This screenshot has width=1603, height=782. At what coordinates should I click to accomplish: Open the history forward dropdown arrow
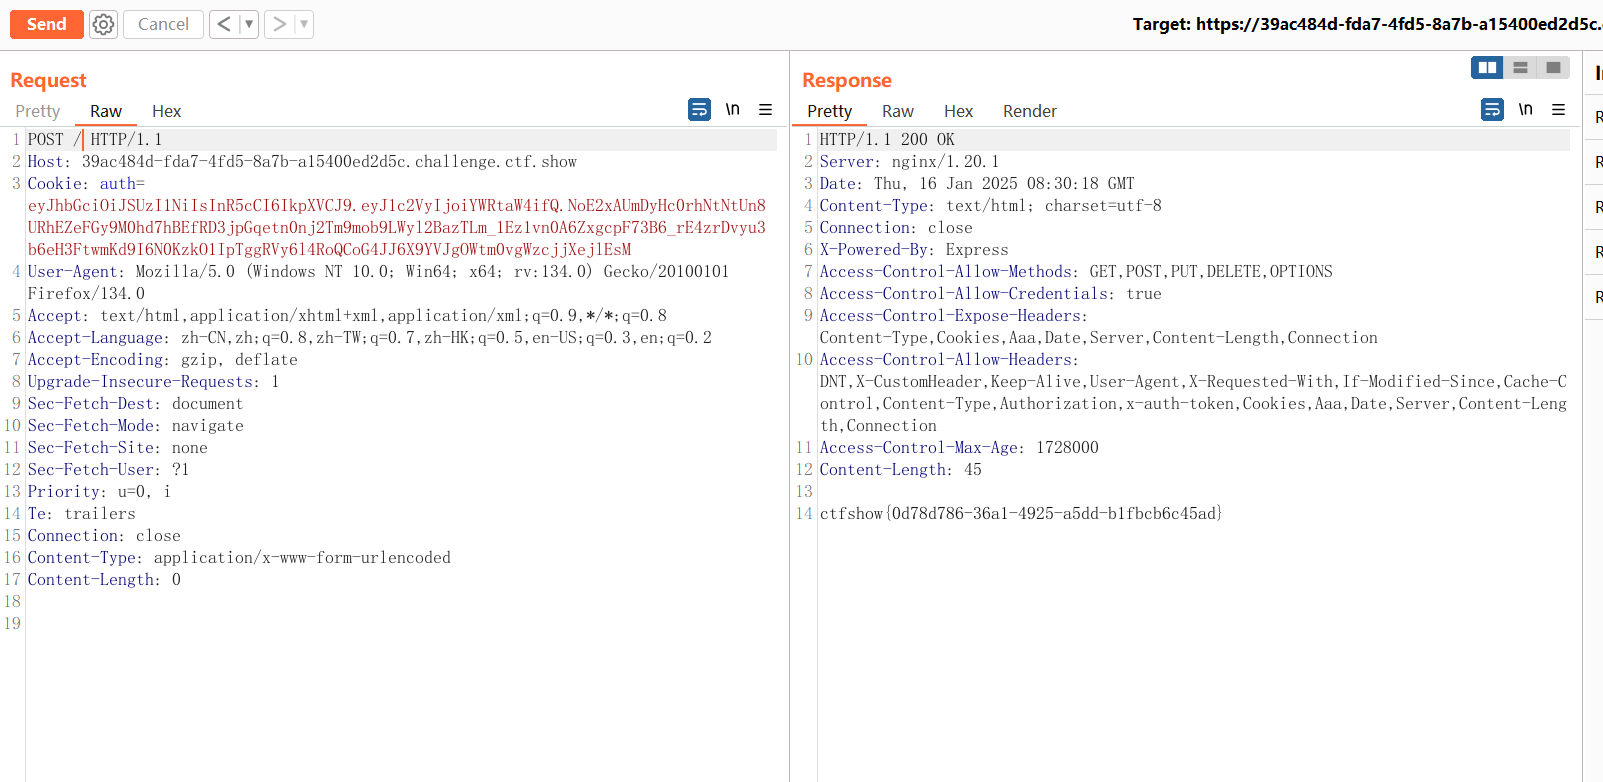304,24
